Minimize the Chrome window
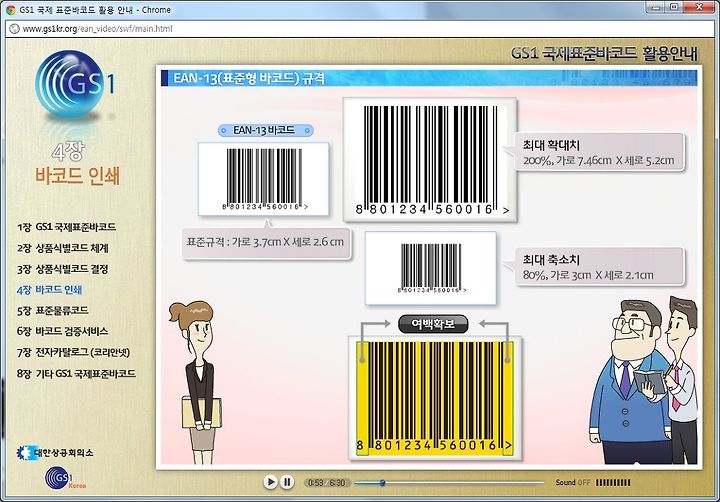Viewport: 720px width, 502px height. [655, 7]
